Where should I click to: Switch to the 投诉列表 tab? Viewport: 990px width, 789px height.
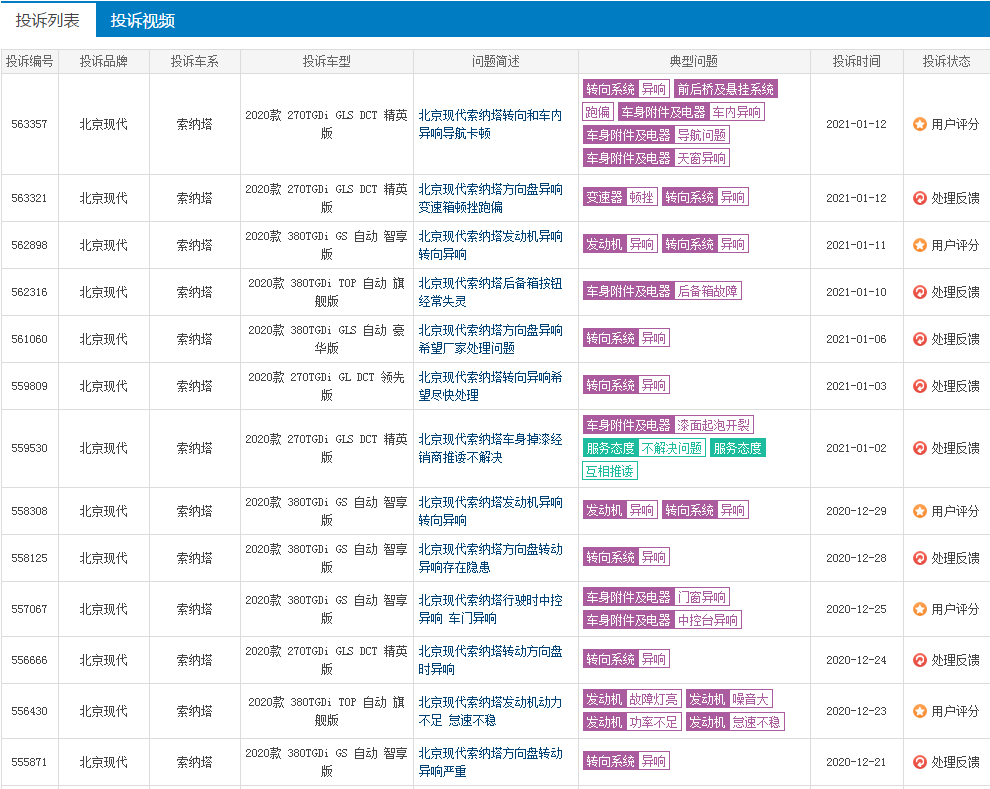47,20
